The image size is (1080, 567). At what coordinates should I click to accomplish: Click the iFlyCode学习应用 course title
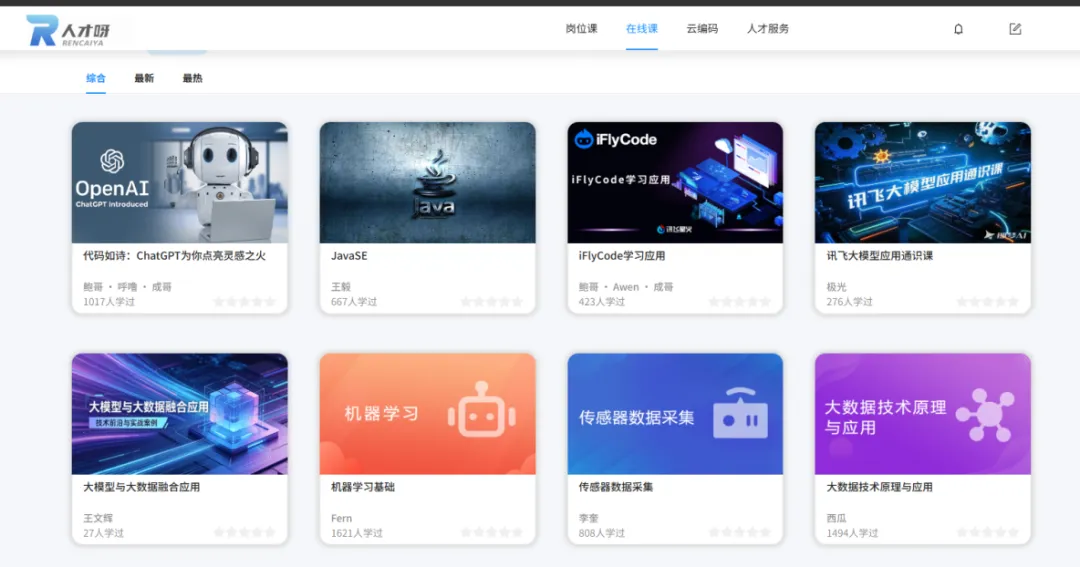622,256
